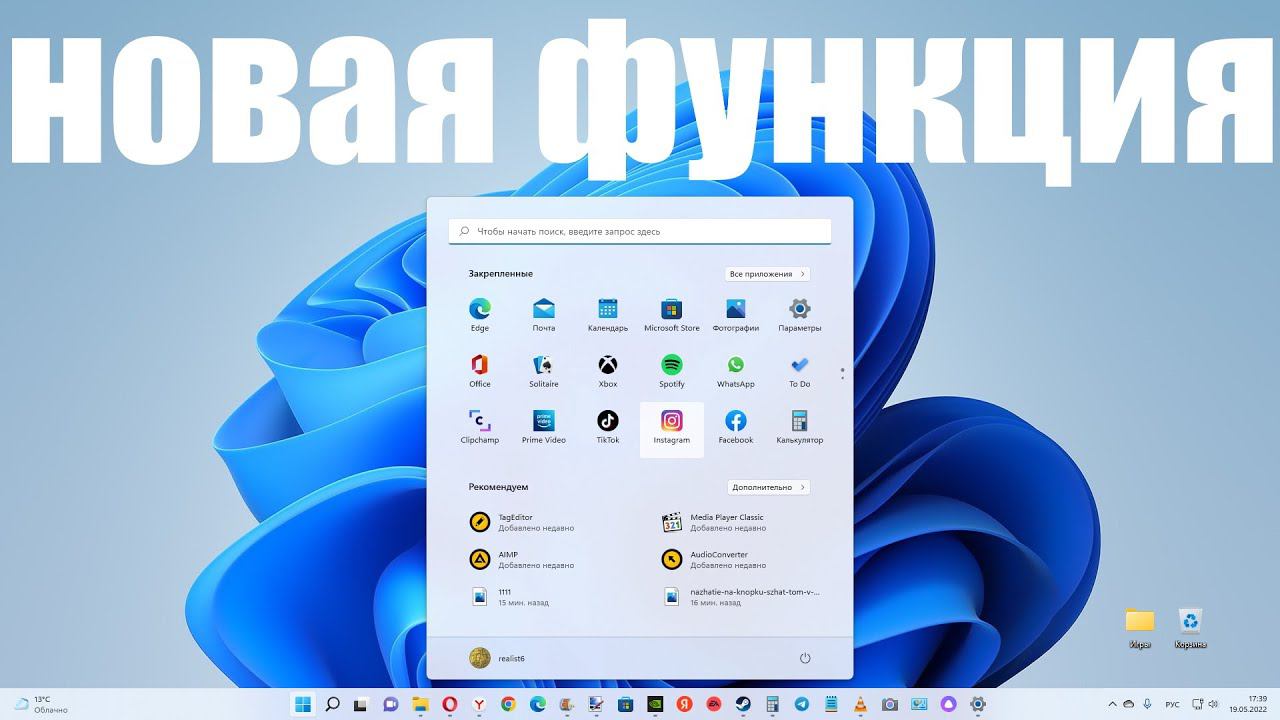This screenshot has width=1280, height=720.
Task: Open the Фотографии app
Action: (736, 315)
